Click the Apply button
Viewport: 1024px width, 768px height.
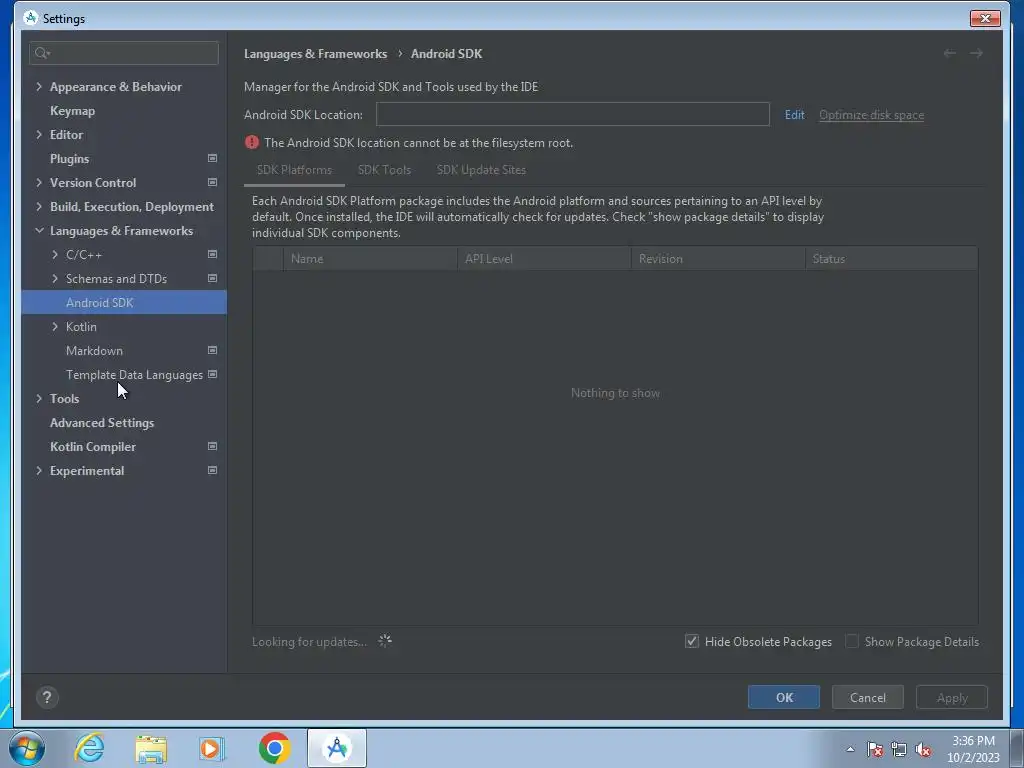point(952,697)
